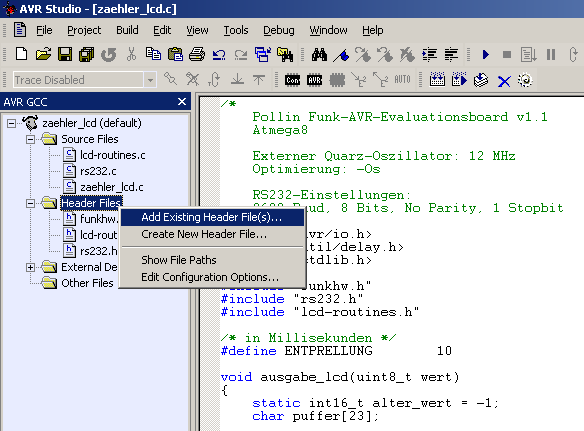
Task: Open Find with the binoculars icon
Action: tap(319, 55)
